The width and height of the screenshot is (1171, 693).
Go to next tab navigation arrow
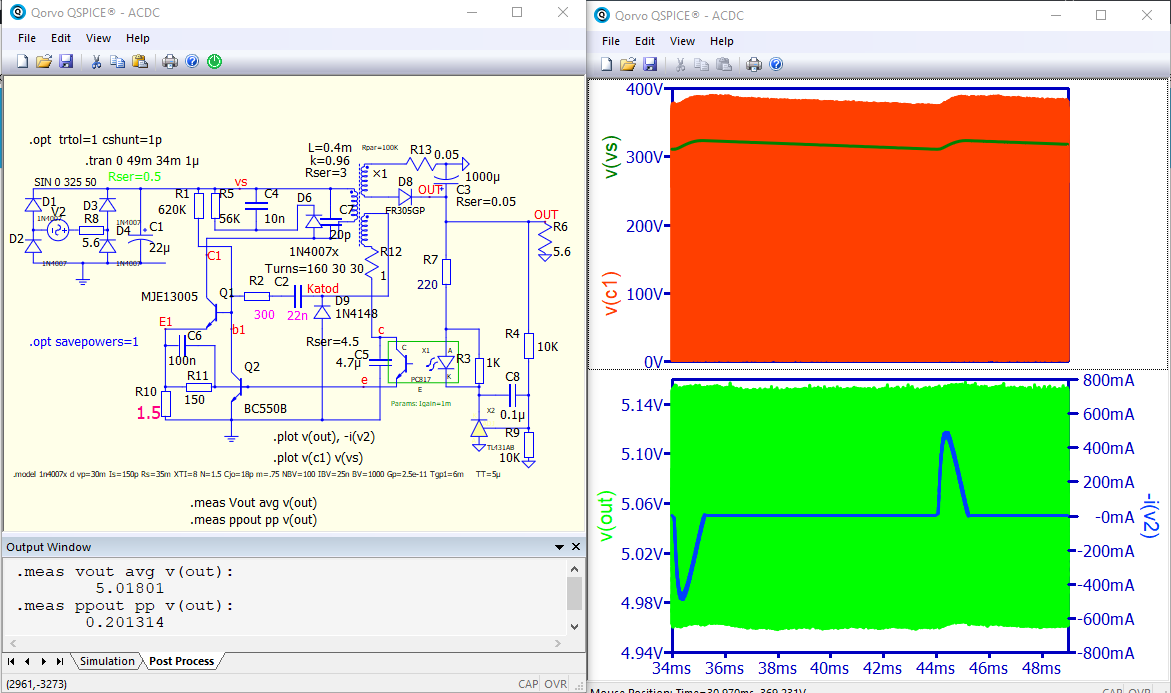(43, 661)
